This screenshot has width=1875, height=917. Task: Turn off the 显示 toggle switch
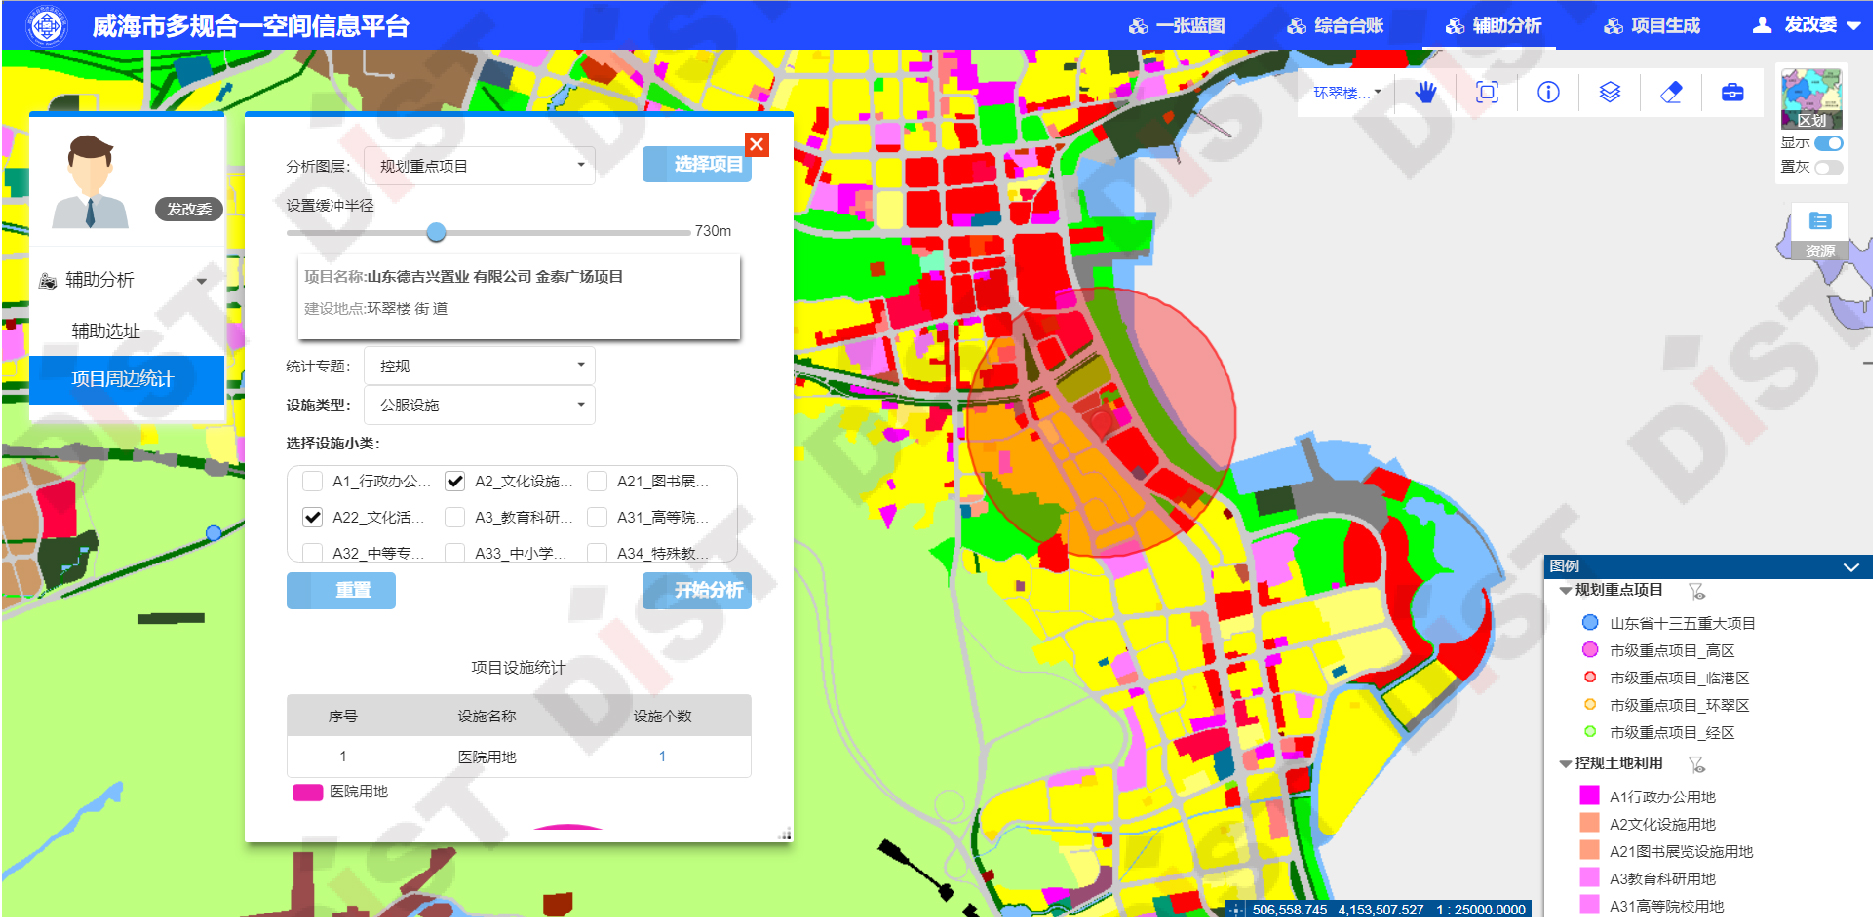1828,143
